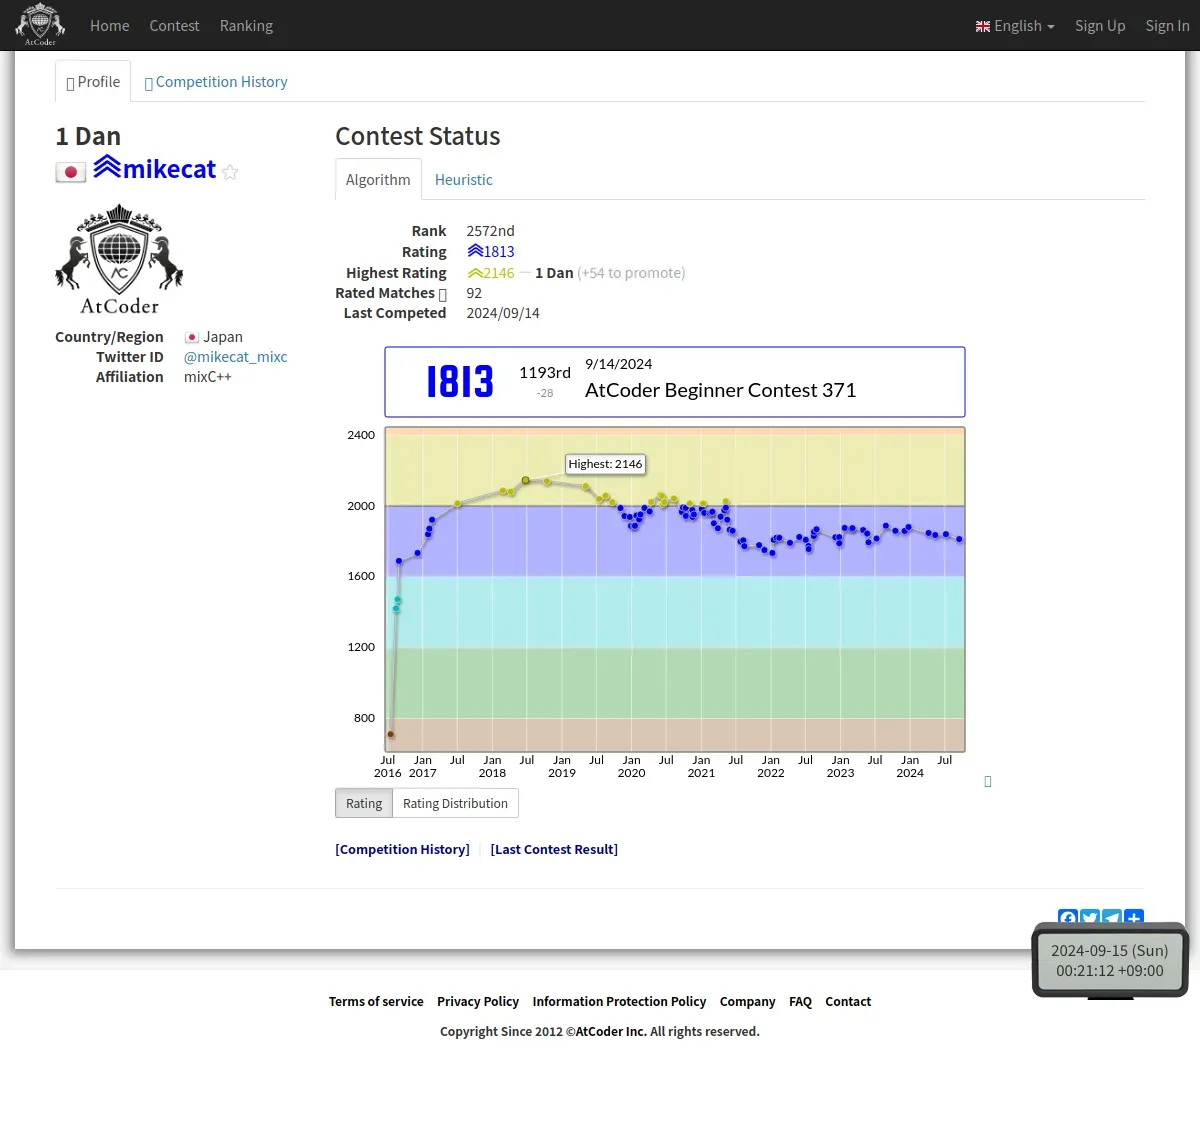Screen dimensions: 1200x1140
Task: Click the Contact footer link
Action: point(848,1001)
